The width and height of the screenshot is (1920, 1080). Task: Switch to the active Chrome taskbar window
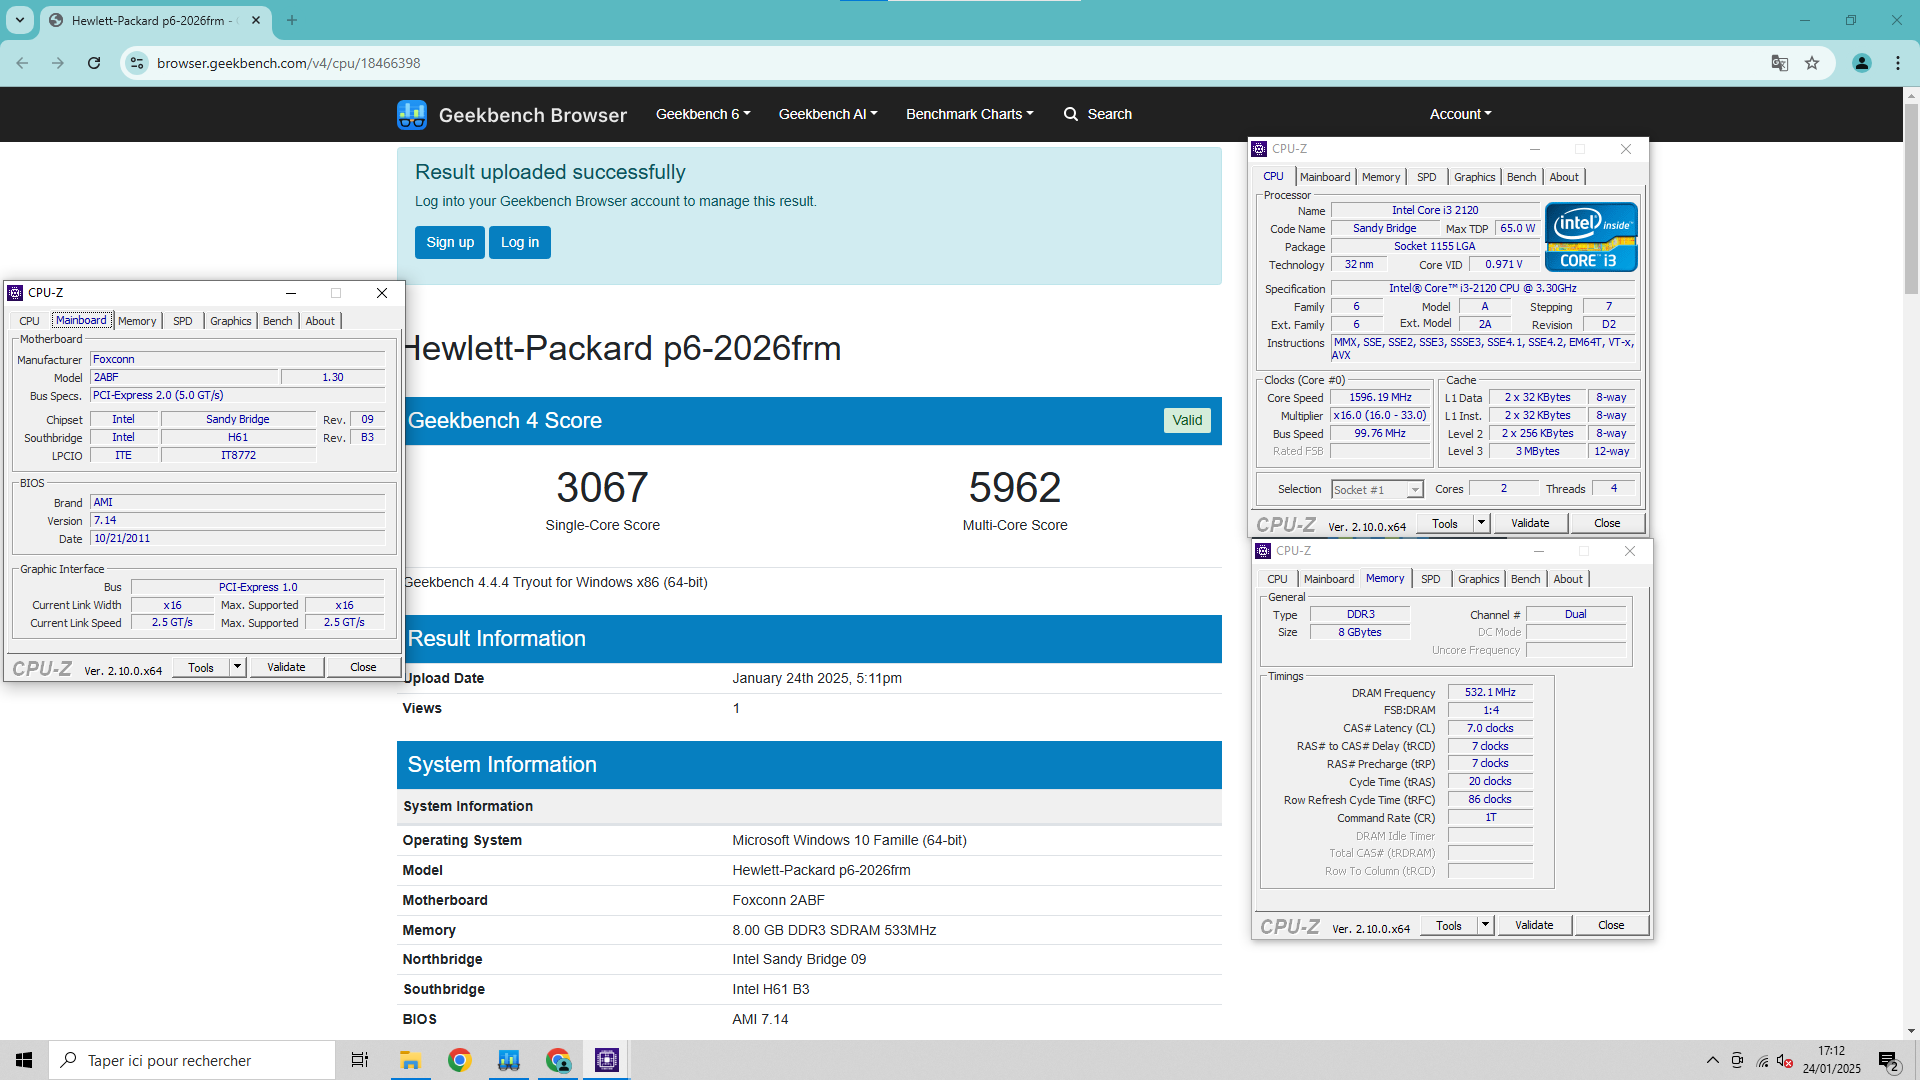click(x=558, y=1060)
